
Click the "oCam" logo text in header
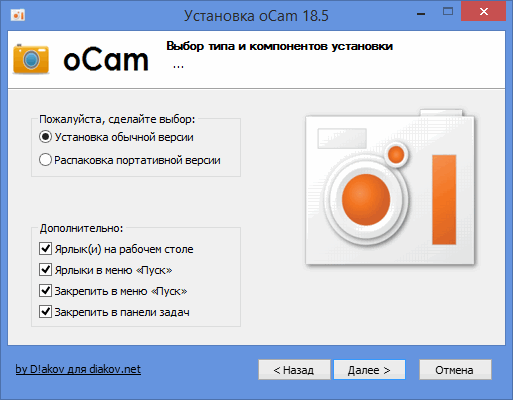(x=106, y=60)
